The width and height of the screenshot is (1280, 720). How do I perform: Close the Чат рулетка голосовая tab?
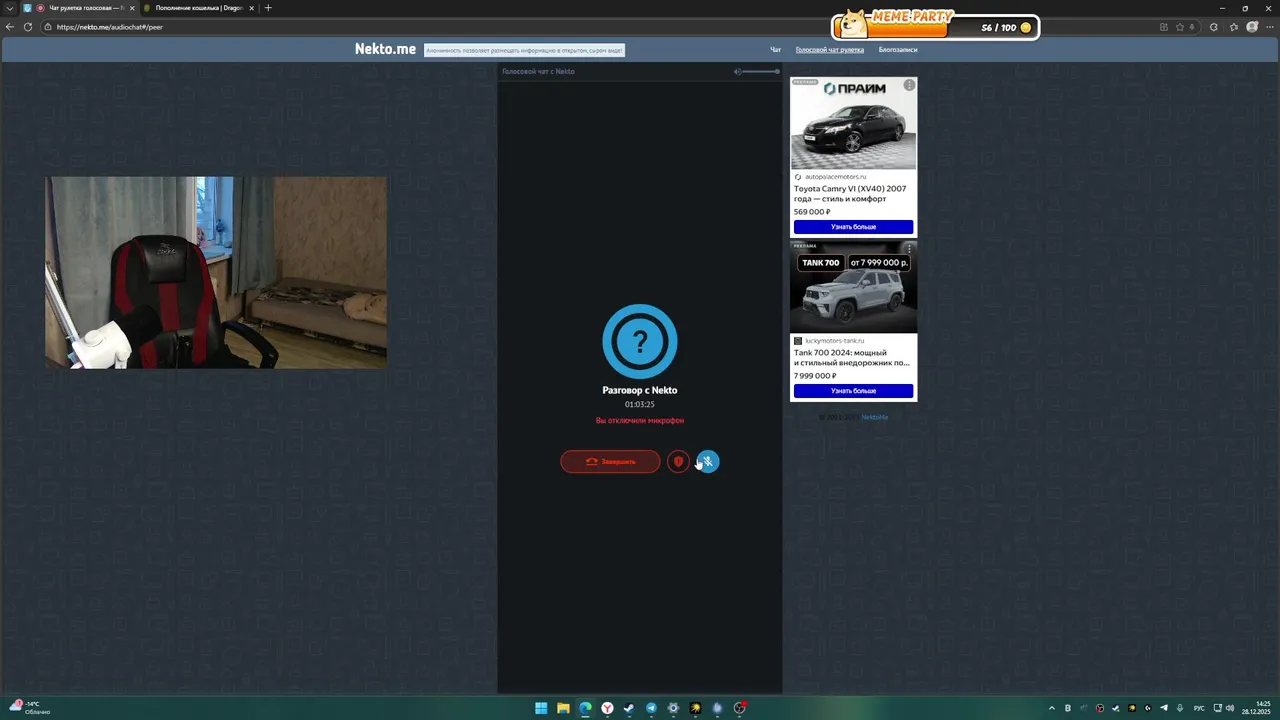click(131, 8)
